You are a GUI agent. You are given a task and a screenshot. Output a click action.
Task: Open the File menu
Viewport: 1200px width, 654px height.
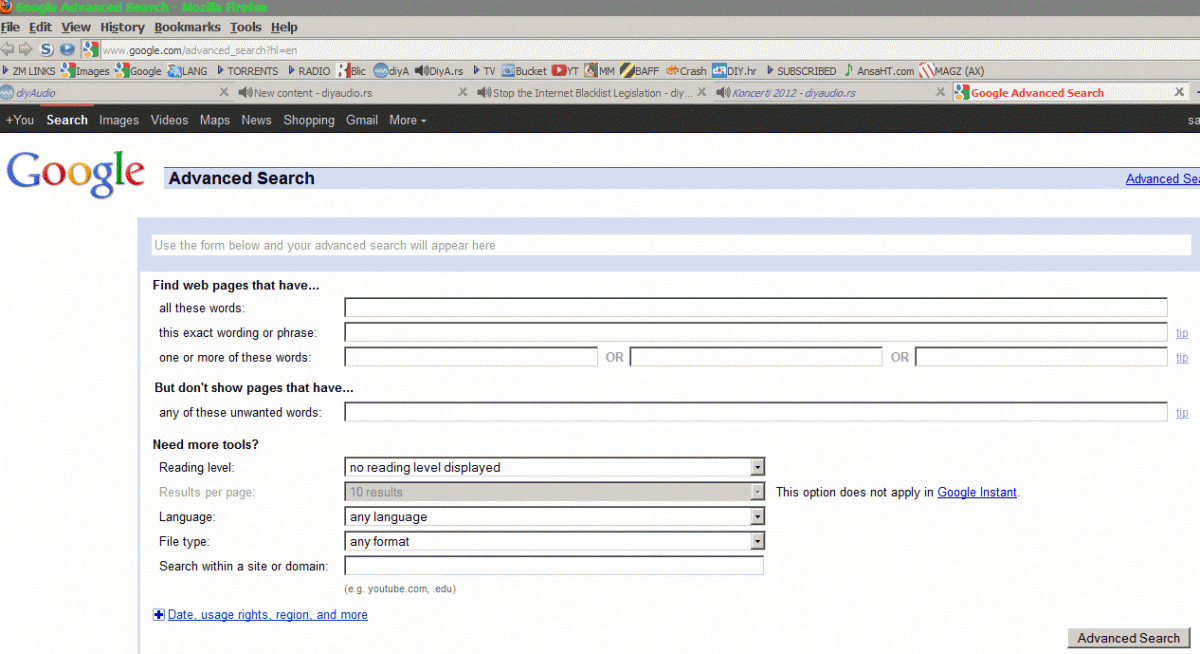click(11, 27)
